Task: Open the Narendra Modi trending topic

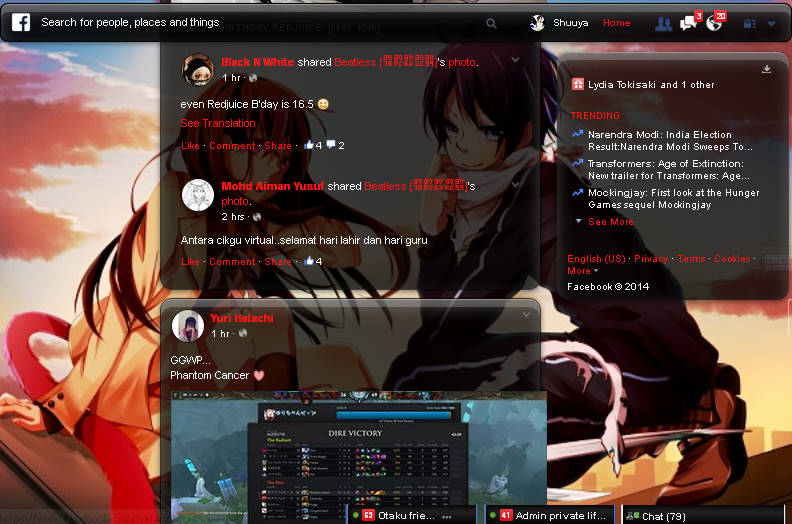Action: click(670, 140)
